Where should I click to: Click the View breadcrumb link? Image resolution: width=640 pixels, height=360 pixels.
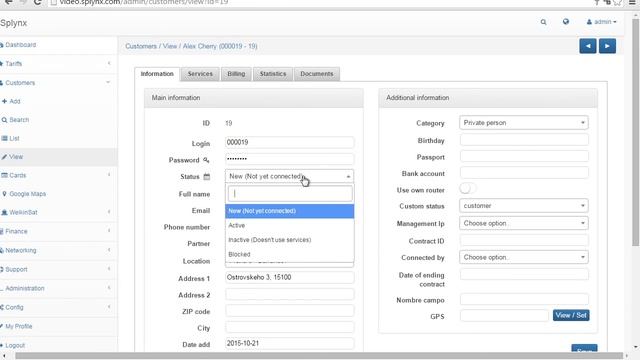tap(170, 47)
